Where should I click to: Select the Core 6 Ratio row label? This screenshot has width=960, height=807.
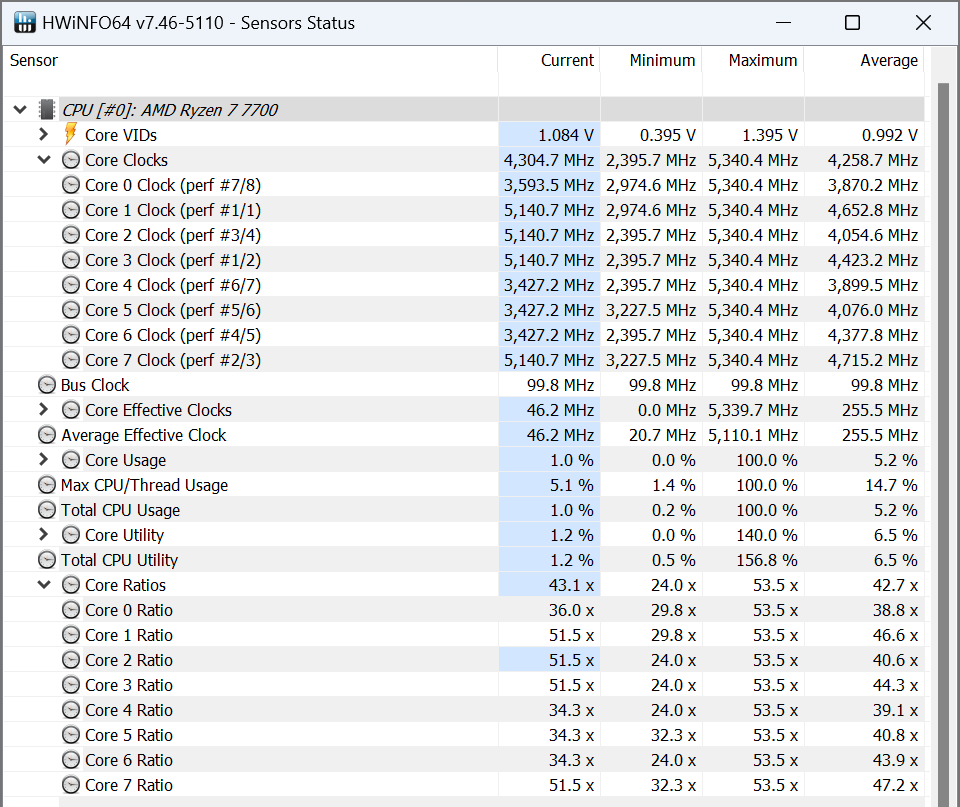click(129, 760)
